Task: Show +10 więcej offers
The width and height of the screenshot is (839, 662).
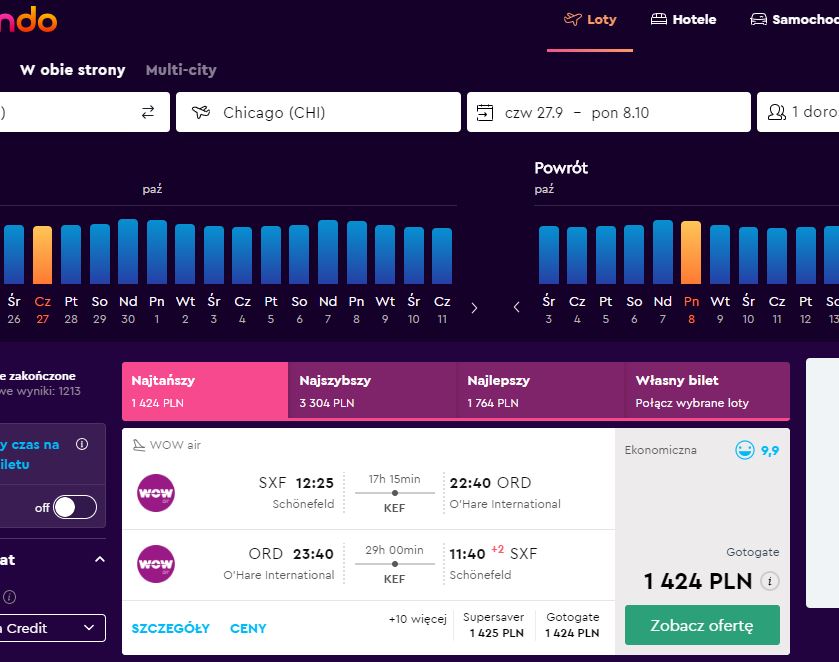Action: click(417, 619)
